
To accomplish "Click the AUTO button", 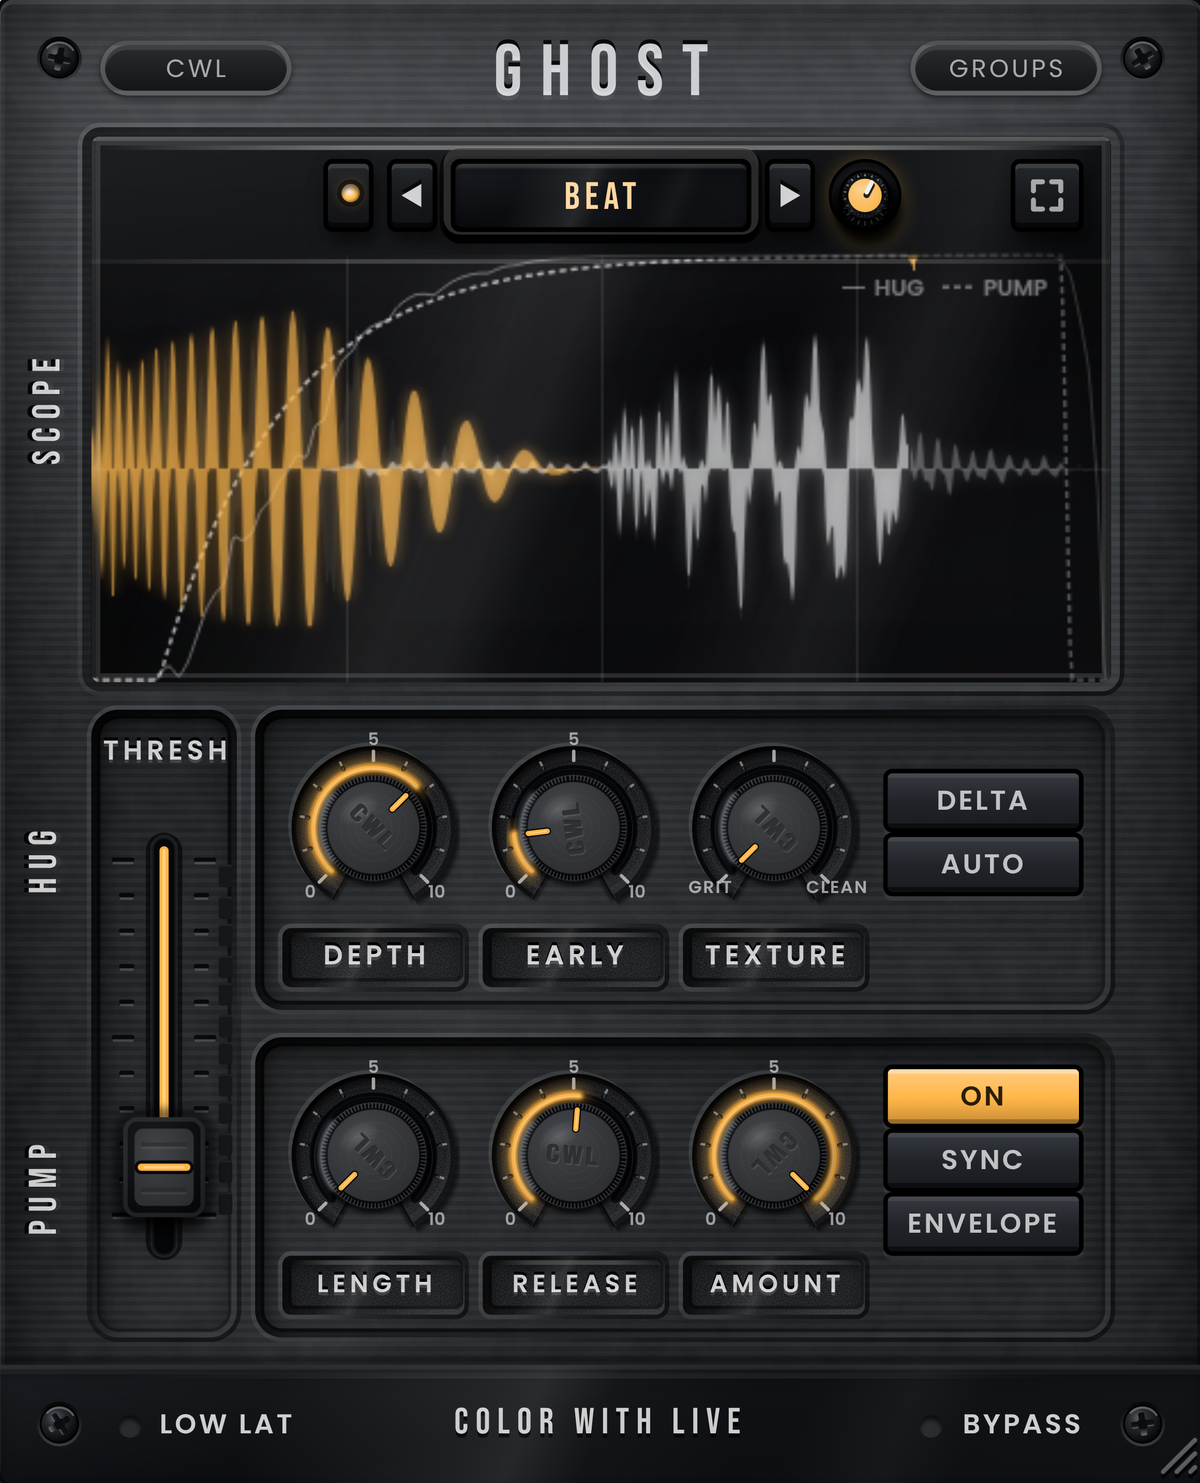I will point(982,864).
